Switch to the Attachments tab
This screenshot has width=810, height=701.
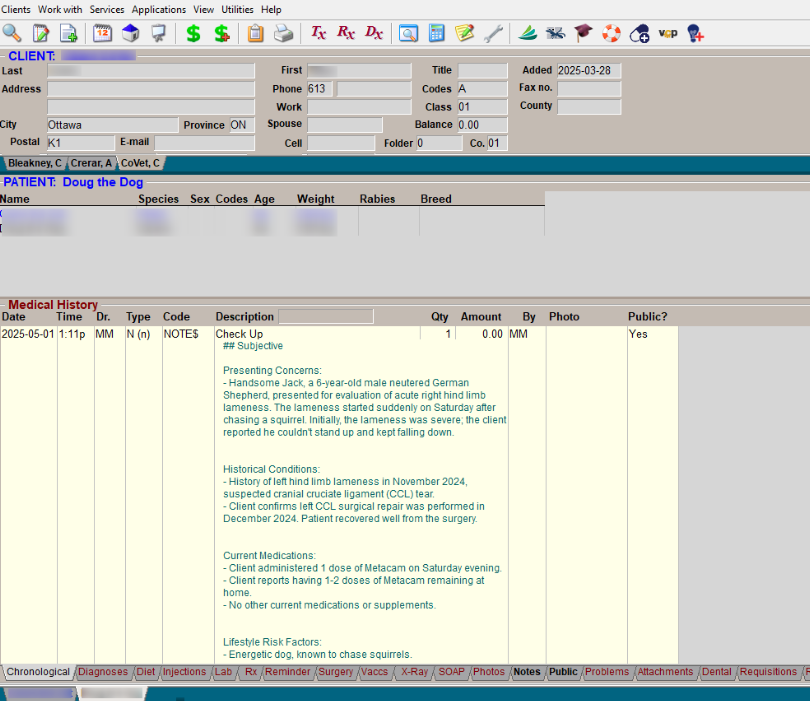[x=665, y=672]
